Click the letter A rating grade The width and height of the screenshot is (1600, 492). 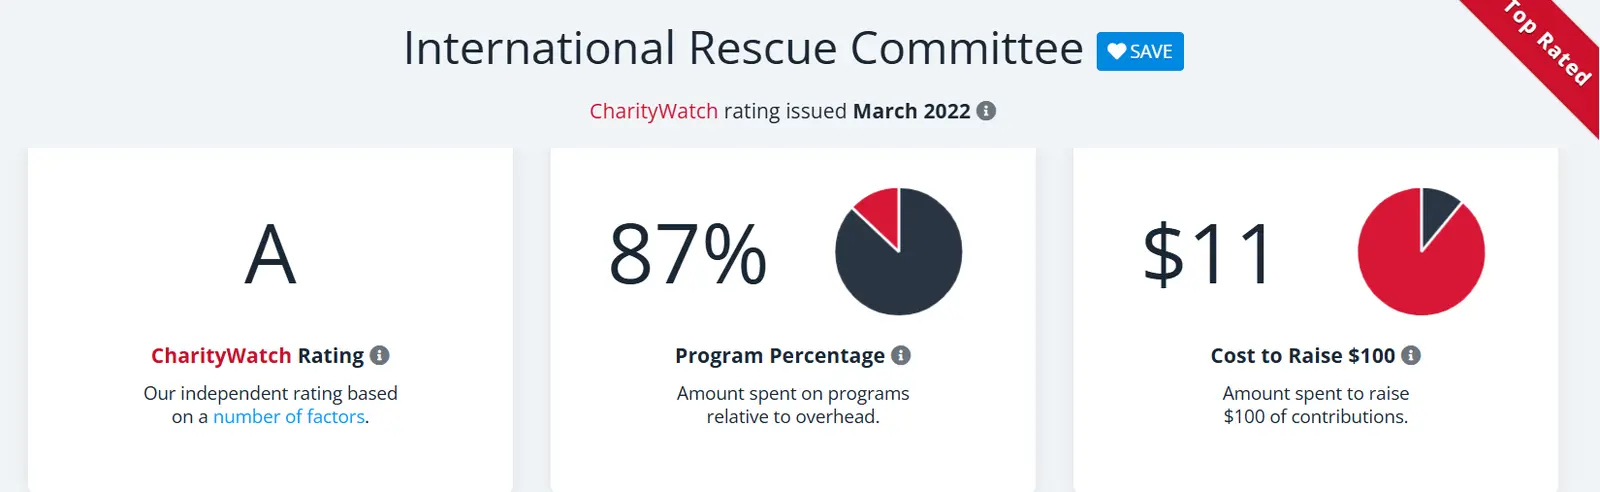click(x=271, y=255)
